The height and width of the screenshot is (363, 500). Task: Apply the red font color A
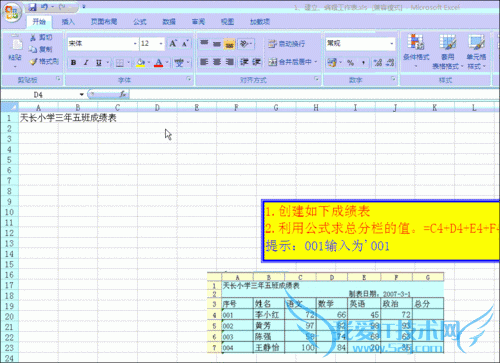coord(159,62)
